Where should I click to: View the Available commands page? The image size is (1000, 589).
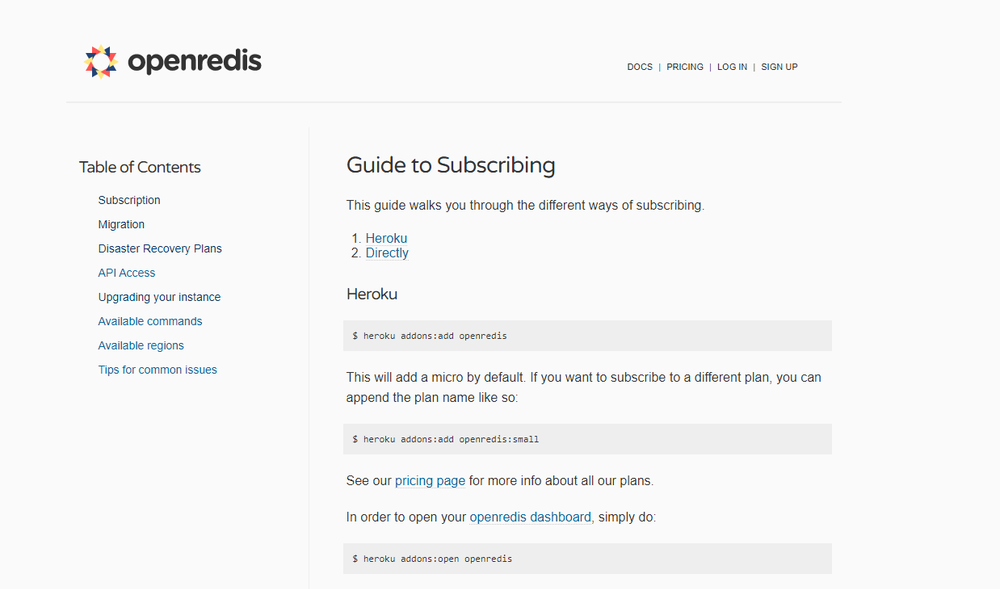tap(150, 321)
